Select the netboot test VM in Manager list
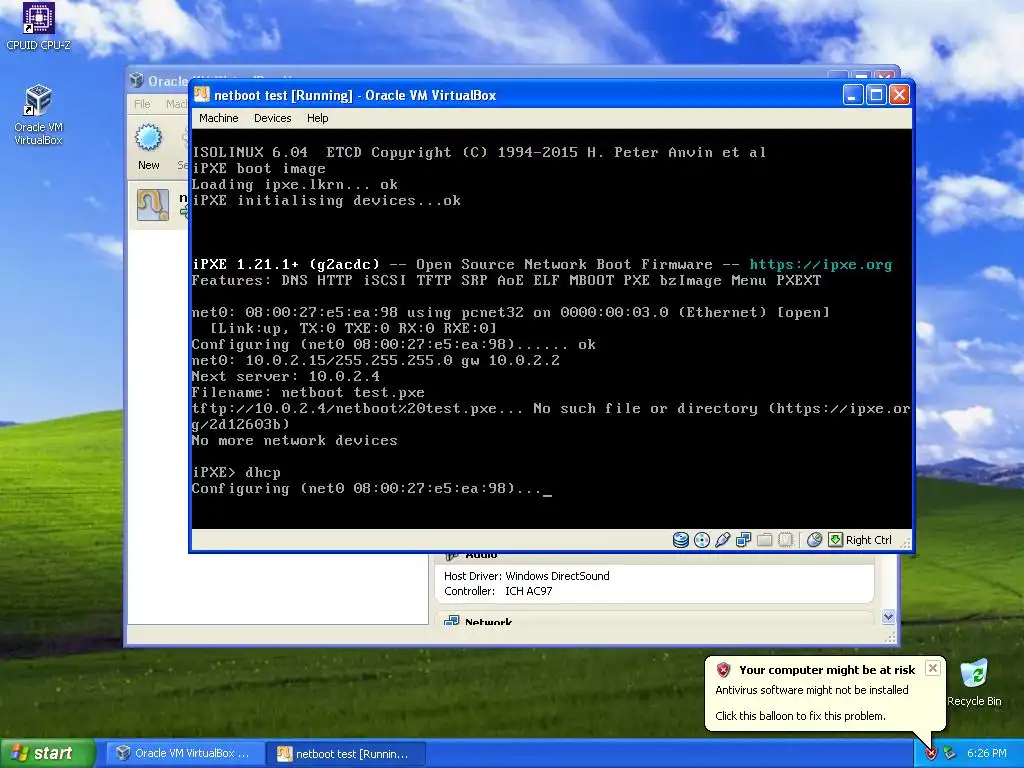 [x=159, y=205]
